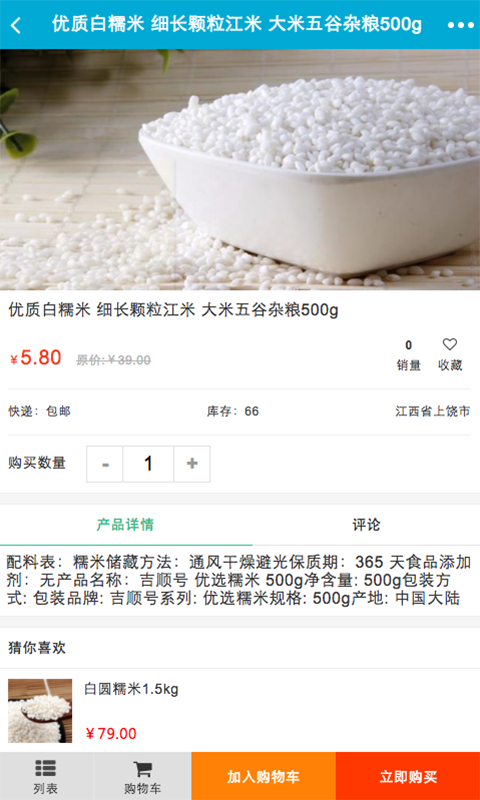Viewport: 480px width, 800px height.
Task: Click the quantity input field
Action: point(148,464)
